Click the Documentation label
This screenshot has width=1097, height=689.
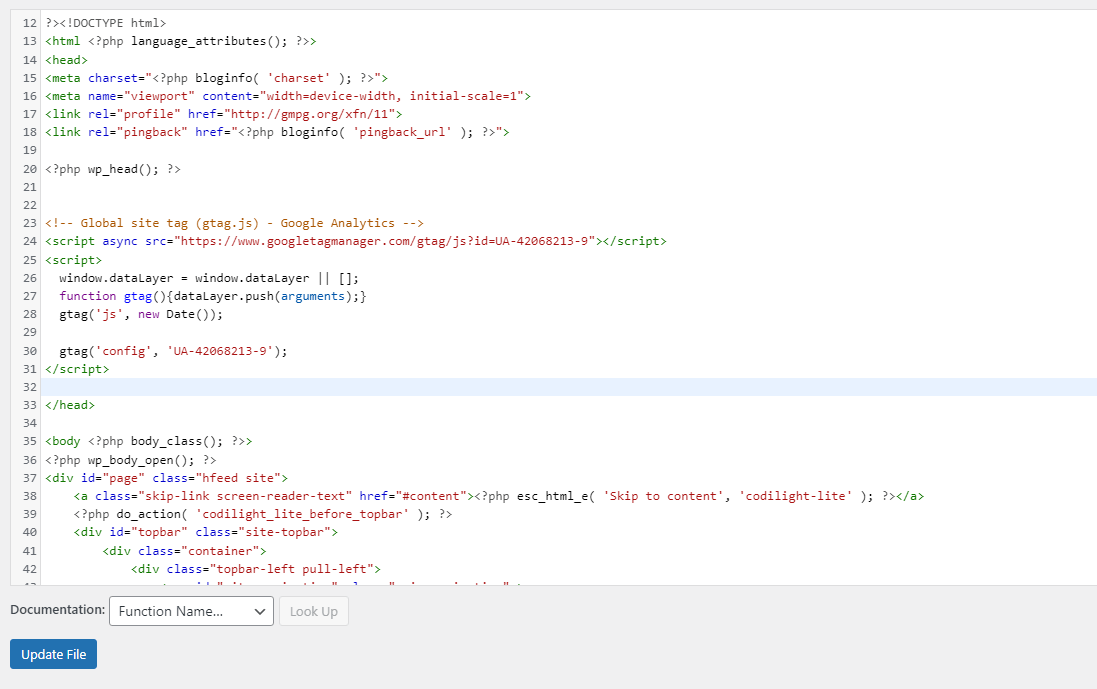(x=57, y=610)
